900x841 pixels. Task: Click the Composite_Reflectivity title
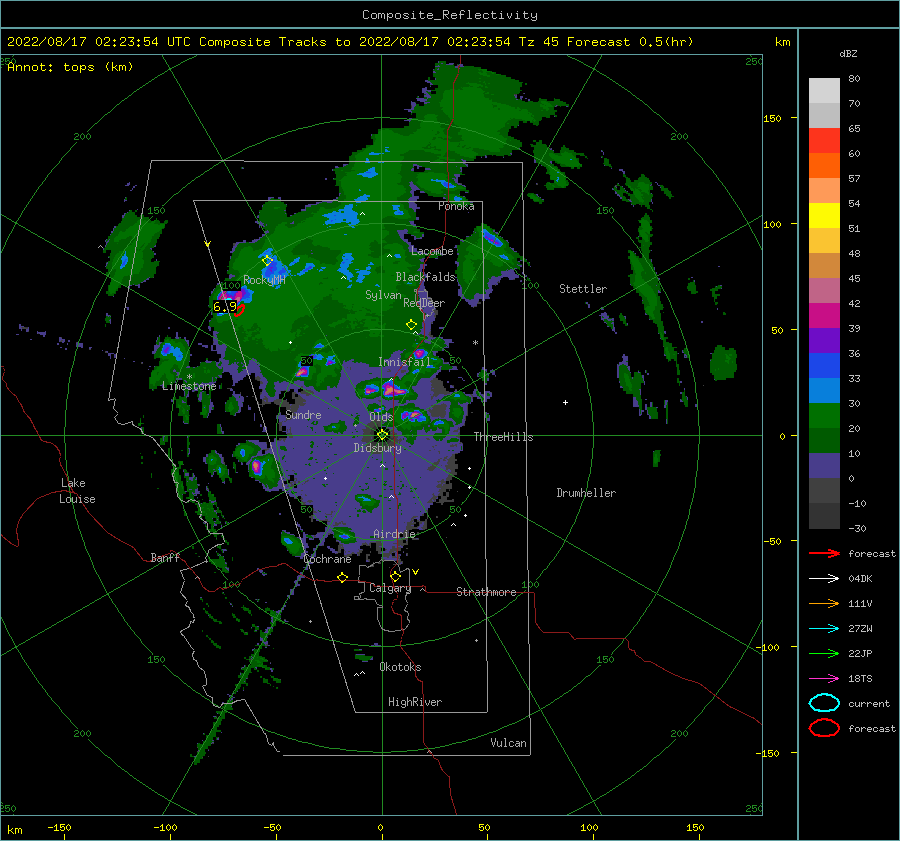(450, 15)
